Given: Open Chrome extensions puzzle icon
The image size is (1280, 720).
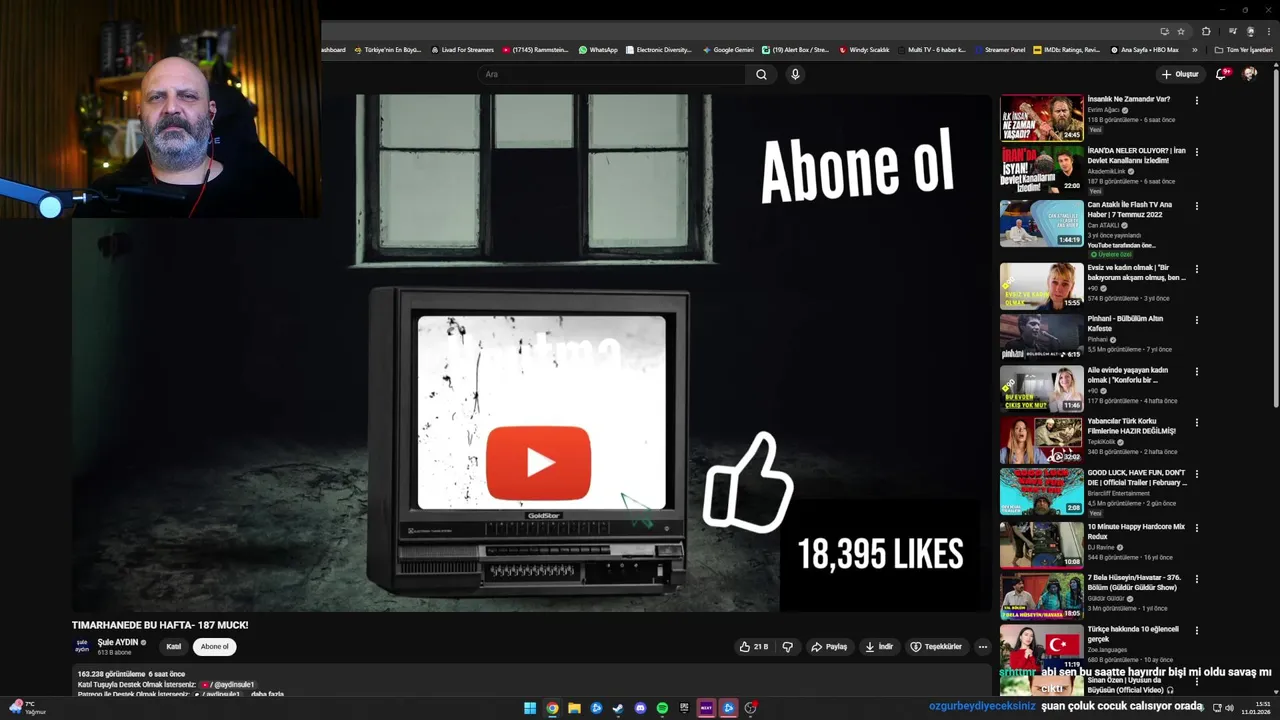Looking at the screenshot, I should (1207, 31).
